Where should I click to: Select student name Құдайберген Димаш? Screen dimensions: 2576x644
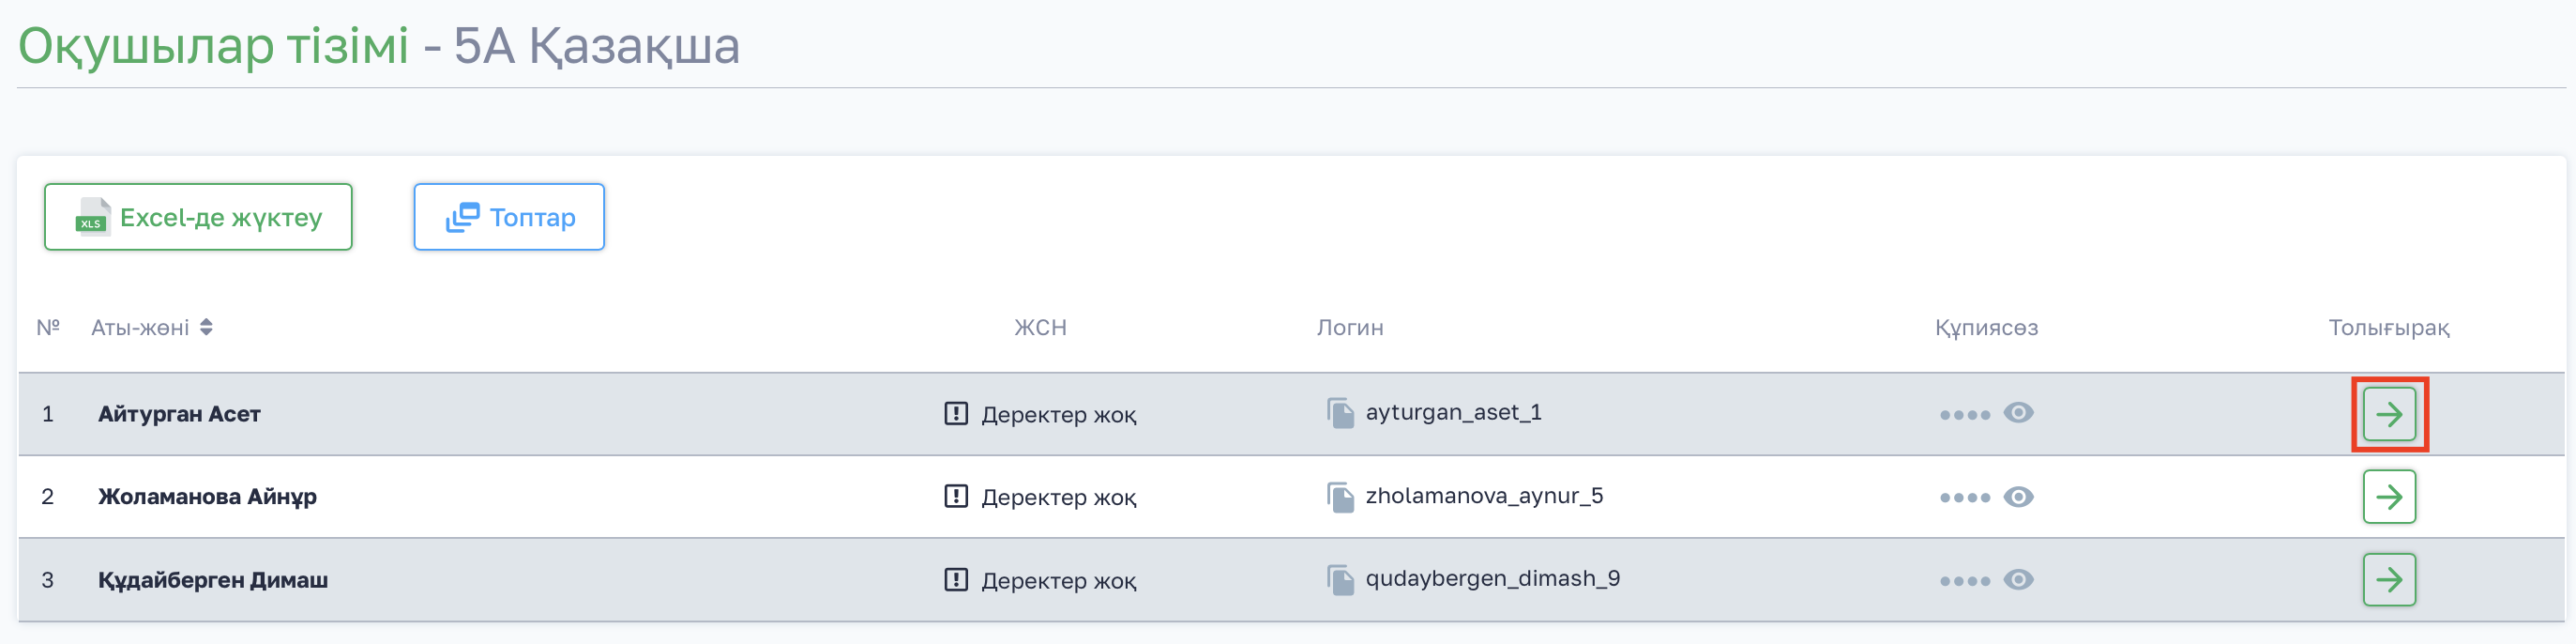pos(212,580)
